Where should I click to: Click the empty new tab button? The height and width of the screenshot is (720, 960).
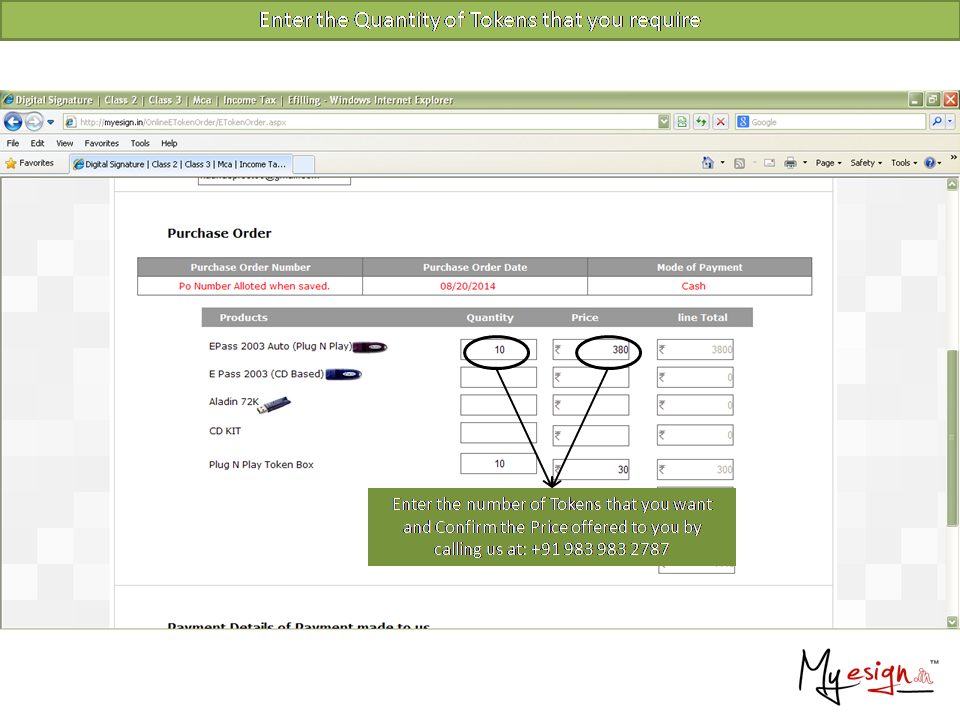pos(304,164)
